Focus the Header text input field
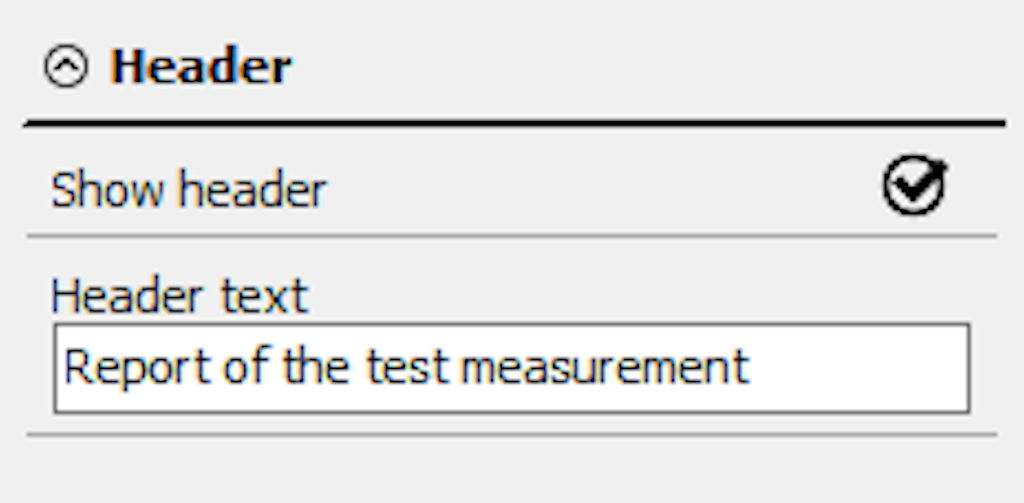Image resolution: width=1024 pixels, height=503 pixels. click(512, 368)
